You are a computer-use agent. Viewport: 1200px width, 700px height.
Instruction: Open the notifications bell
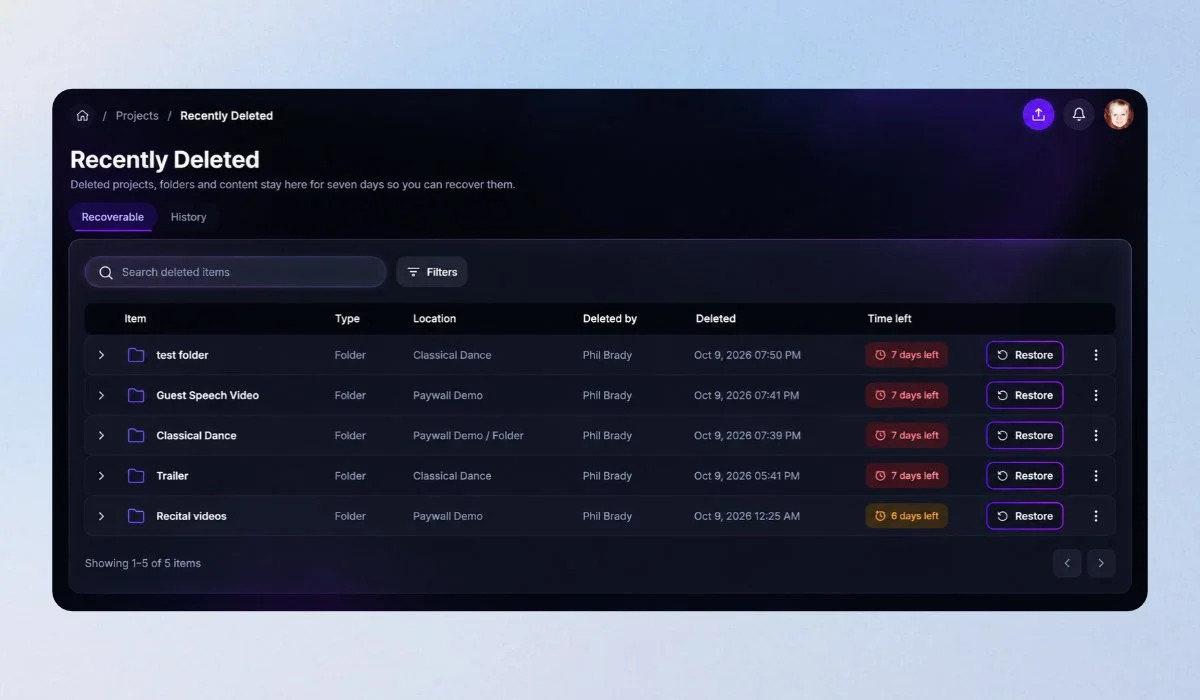coord(1079,115)
